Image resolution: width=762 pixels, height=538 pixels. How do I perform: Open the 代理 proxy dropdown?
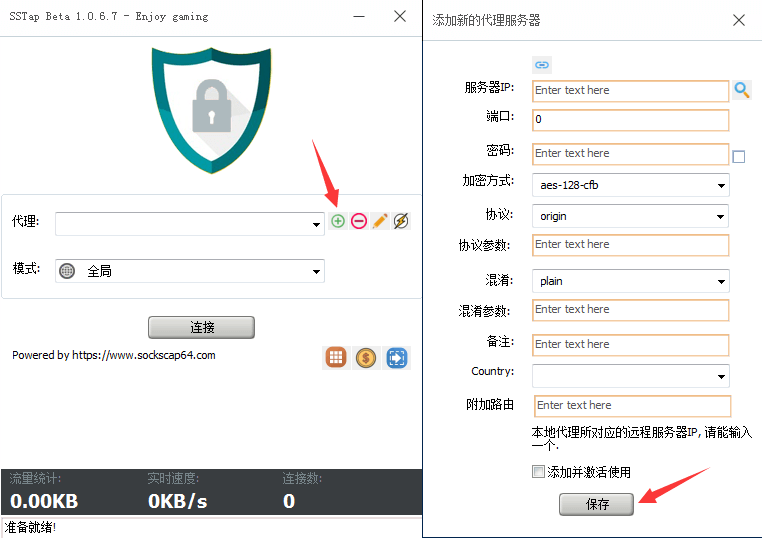point(190,224)
